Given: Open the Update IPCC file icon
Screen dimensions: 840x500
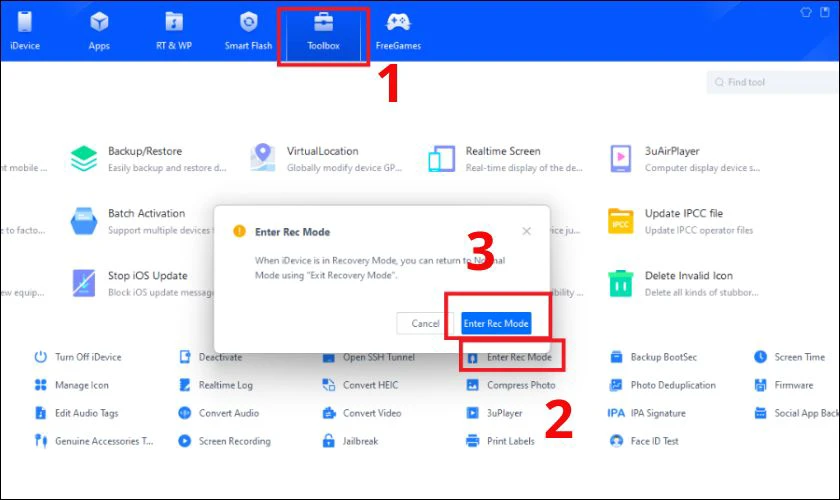Looking at the screenshot, I should coord(620,221).
